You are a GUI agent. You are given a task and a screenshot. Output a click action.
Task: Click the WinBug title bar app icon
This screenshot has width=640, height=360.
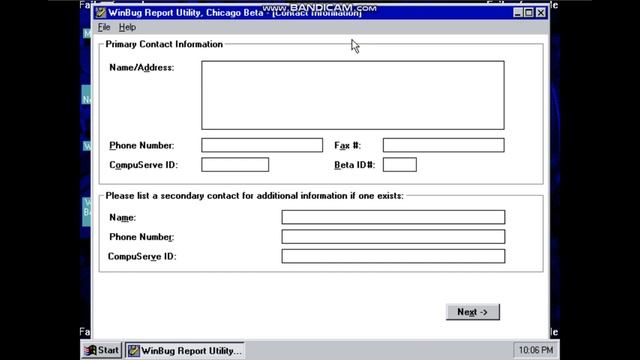(100, 13)
